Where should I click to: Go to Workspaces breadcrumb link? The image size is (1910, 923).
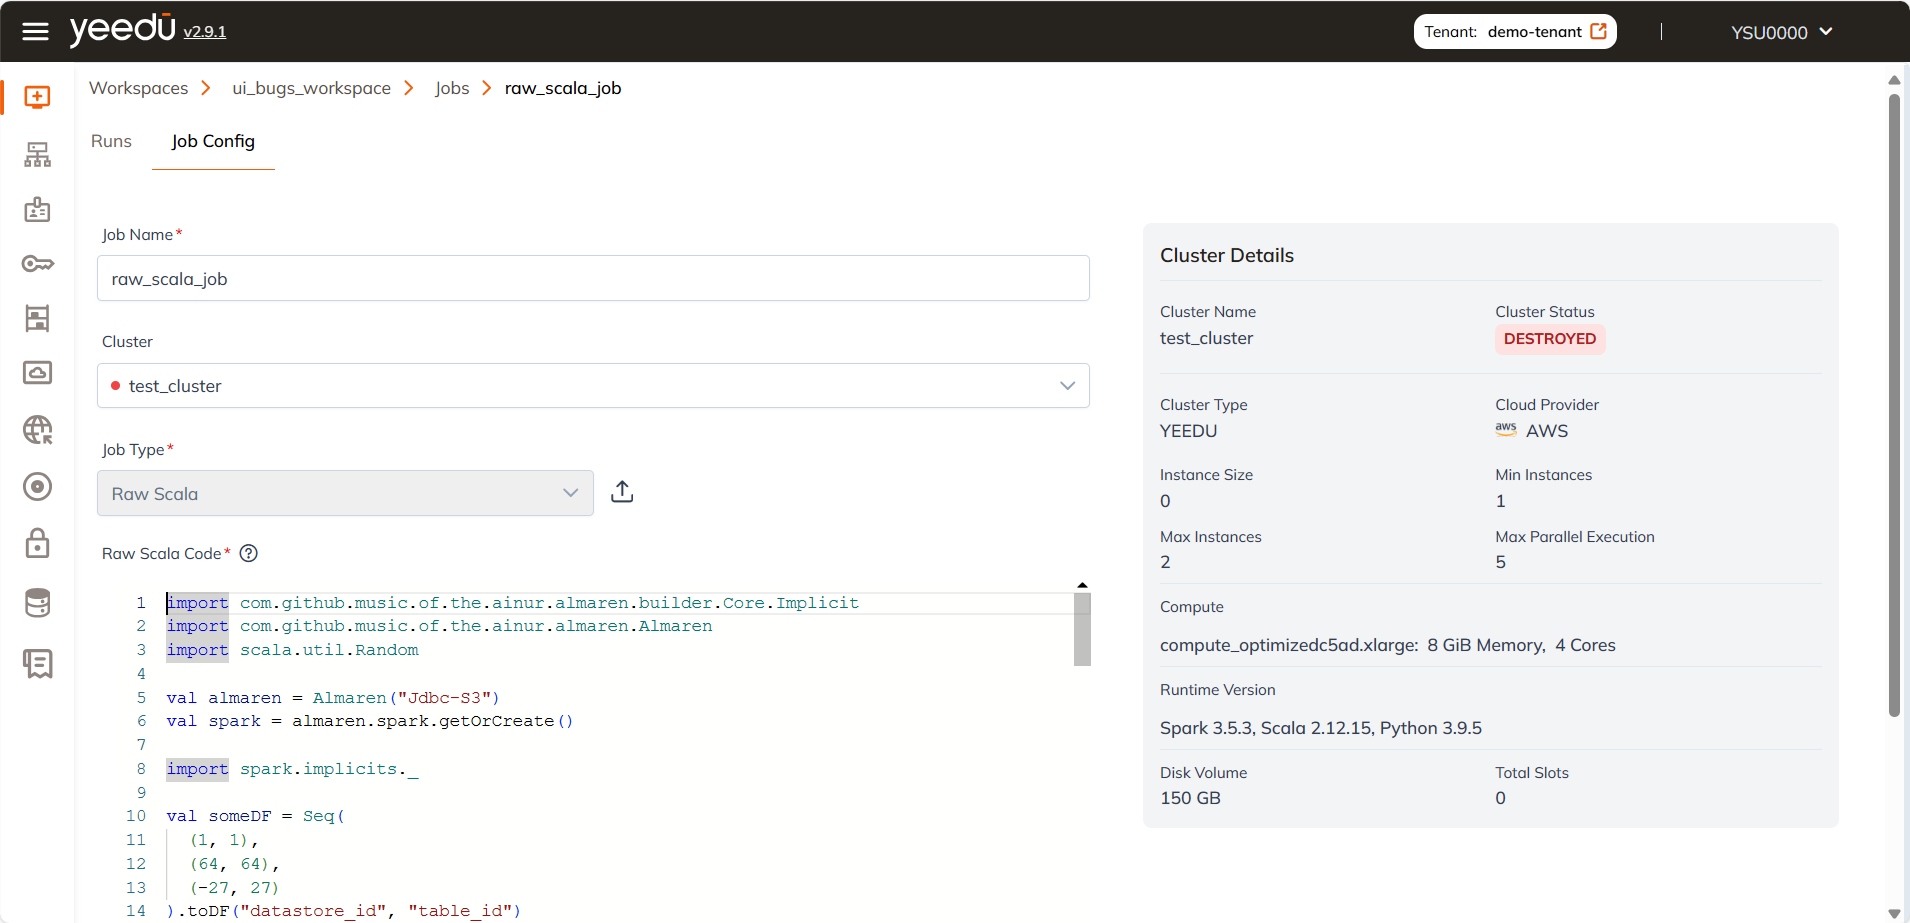pyautogui.click(x=138, y=88)
